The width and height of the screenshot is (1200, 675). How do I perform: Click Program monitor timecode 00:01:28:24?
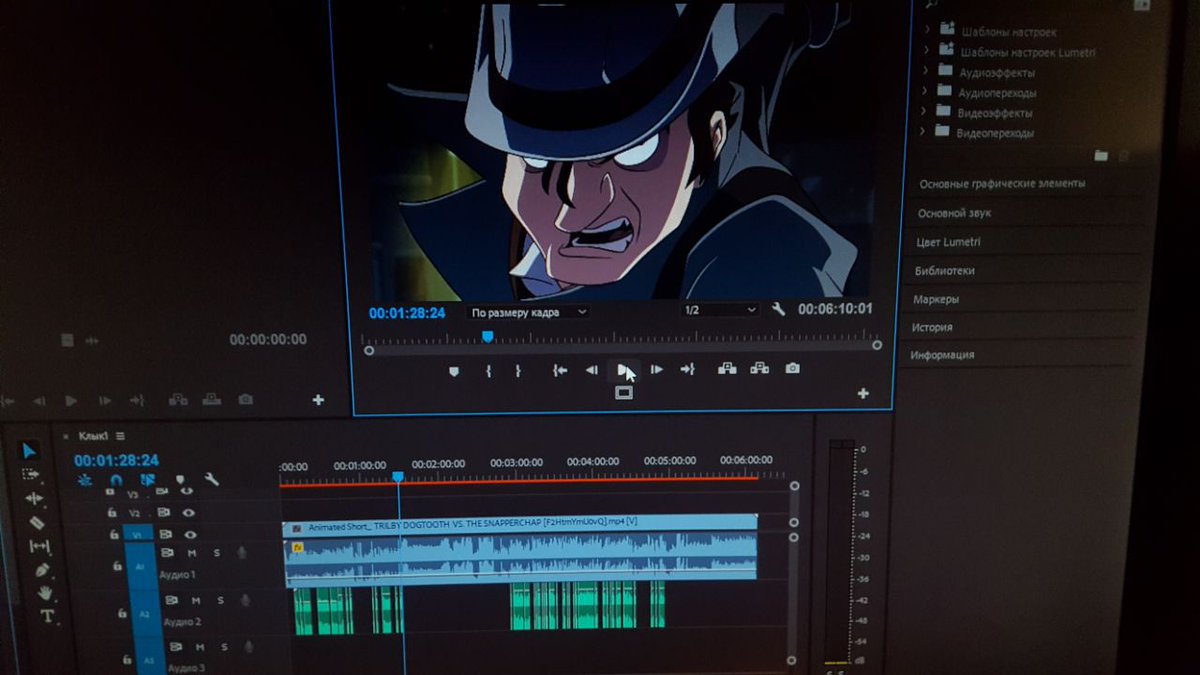[x=406, y=313]
